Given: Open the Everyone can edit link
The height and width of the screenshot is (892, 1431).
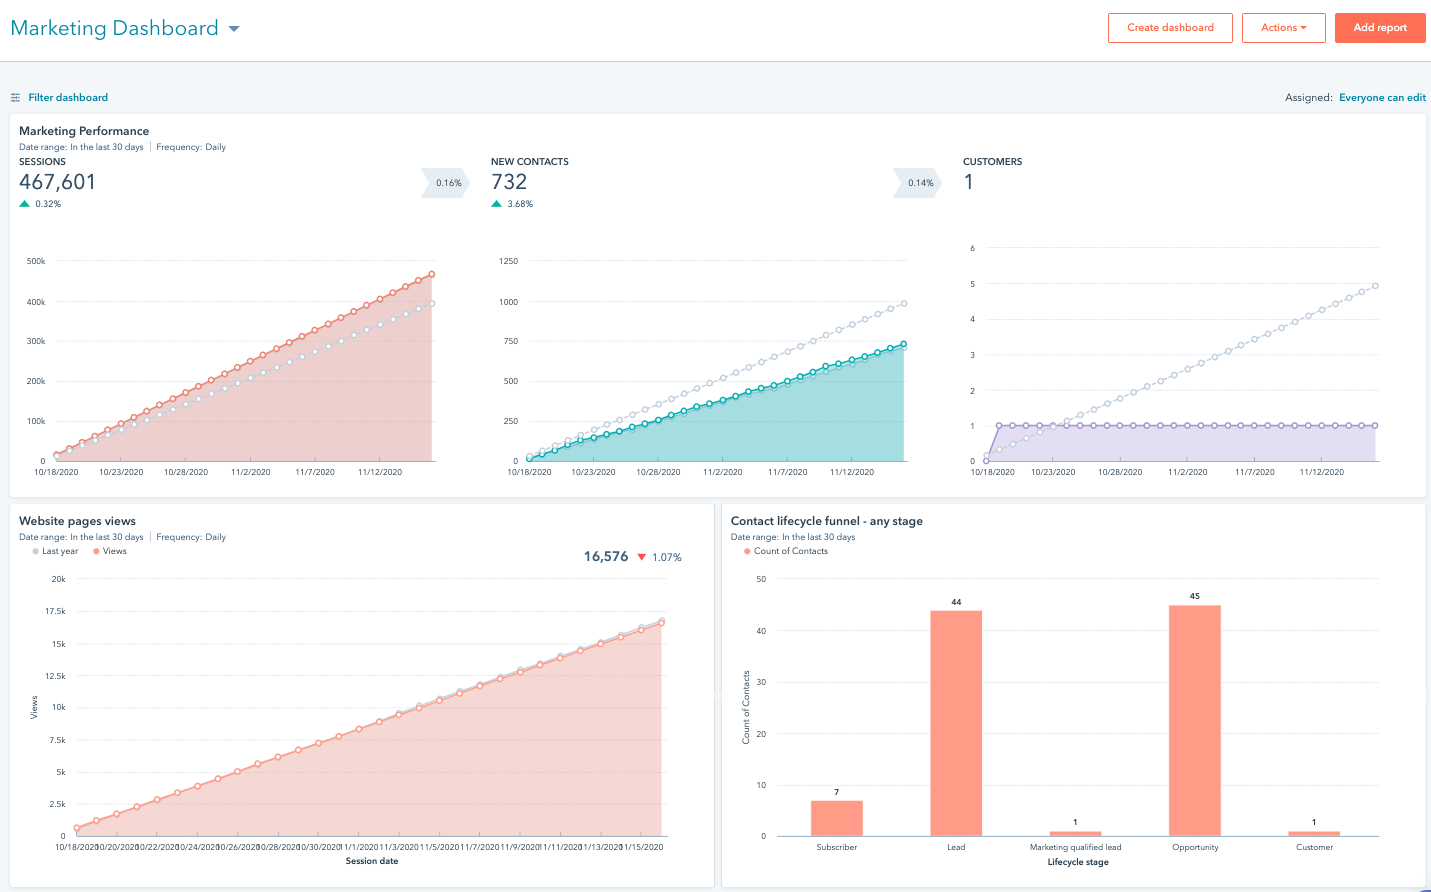Looking at the screenshot, I should pos(1383,97).
